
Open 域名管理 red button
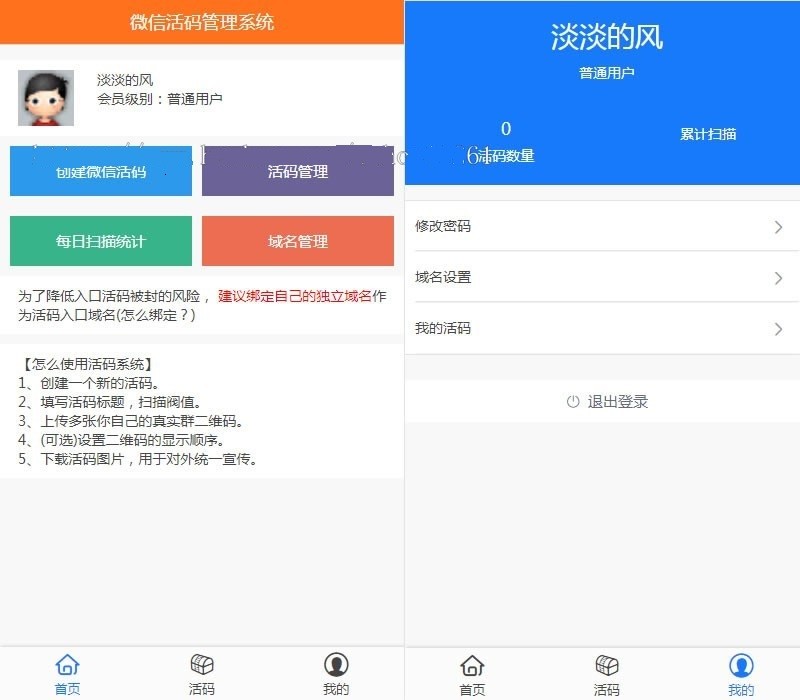298,241
